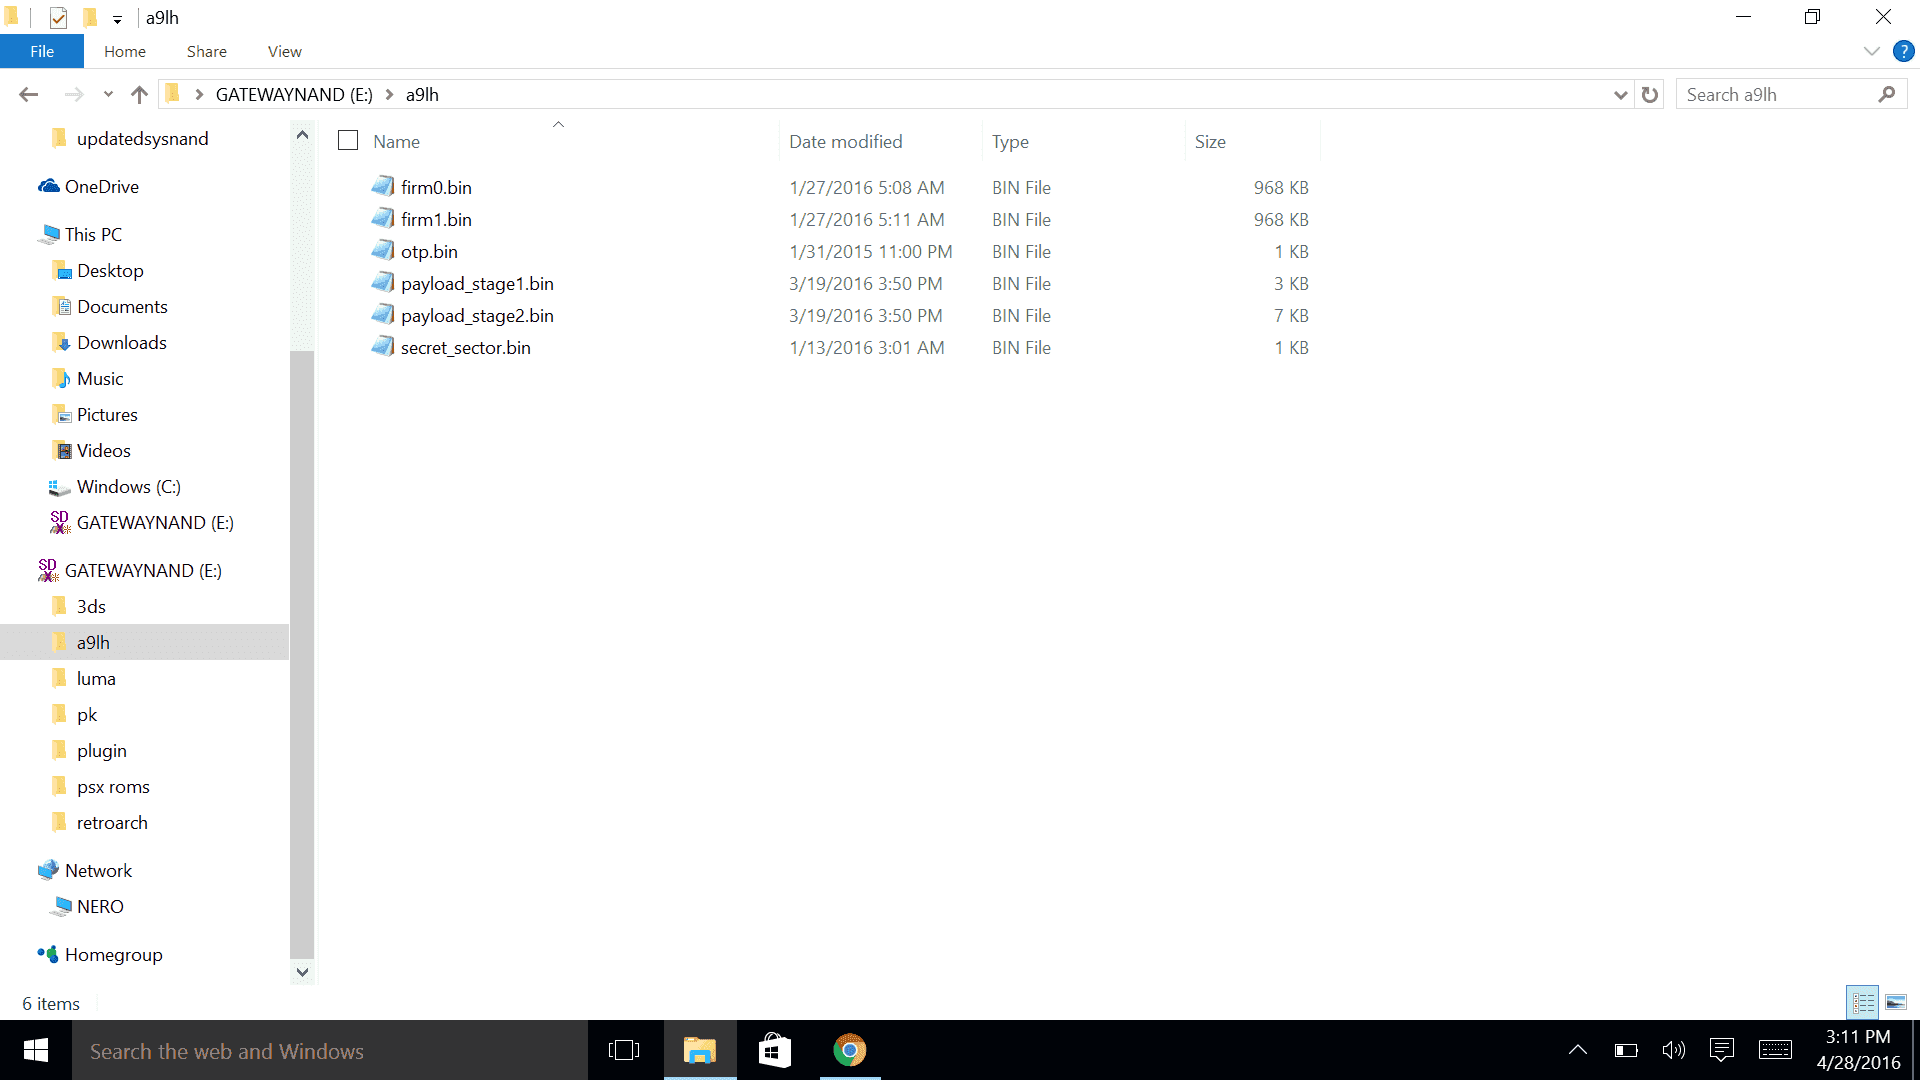Open Google Chrome from taskbar

[850, 1050]
